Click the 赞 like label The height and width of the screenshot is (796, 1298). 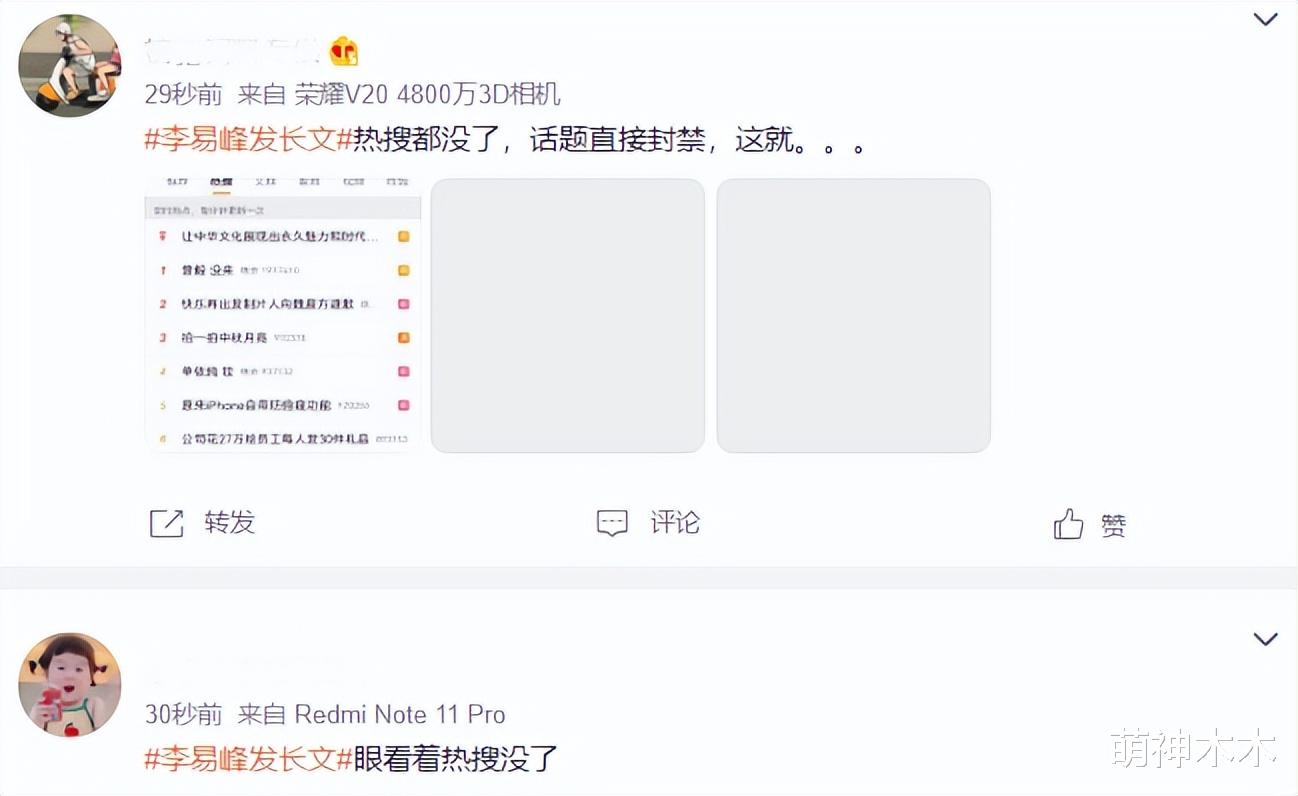1114,526
